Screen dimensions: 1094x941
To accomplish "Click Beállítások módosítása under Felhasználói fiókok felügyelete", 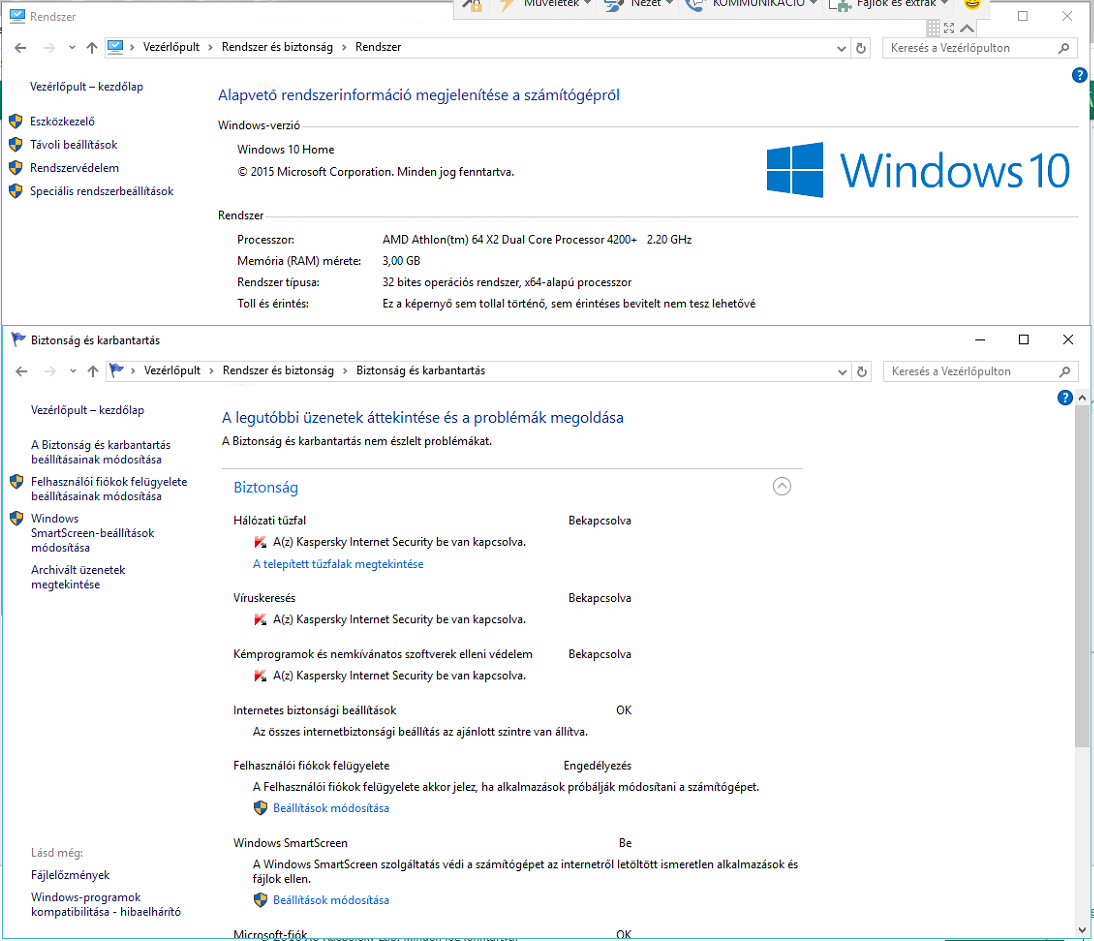I will [x=331, y=808].
